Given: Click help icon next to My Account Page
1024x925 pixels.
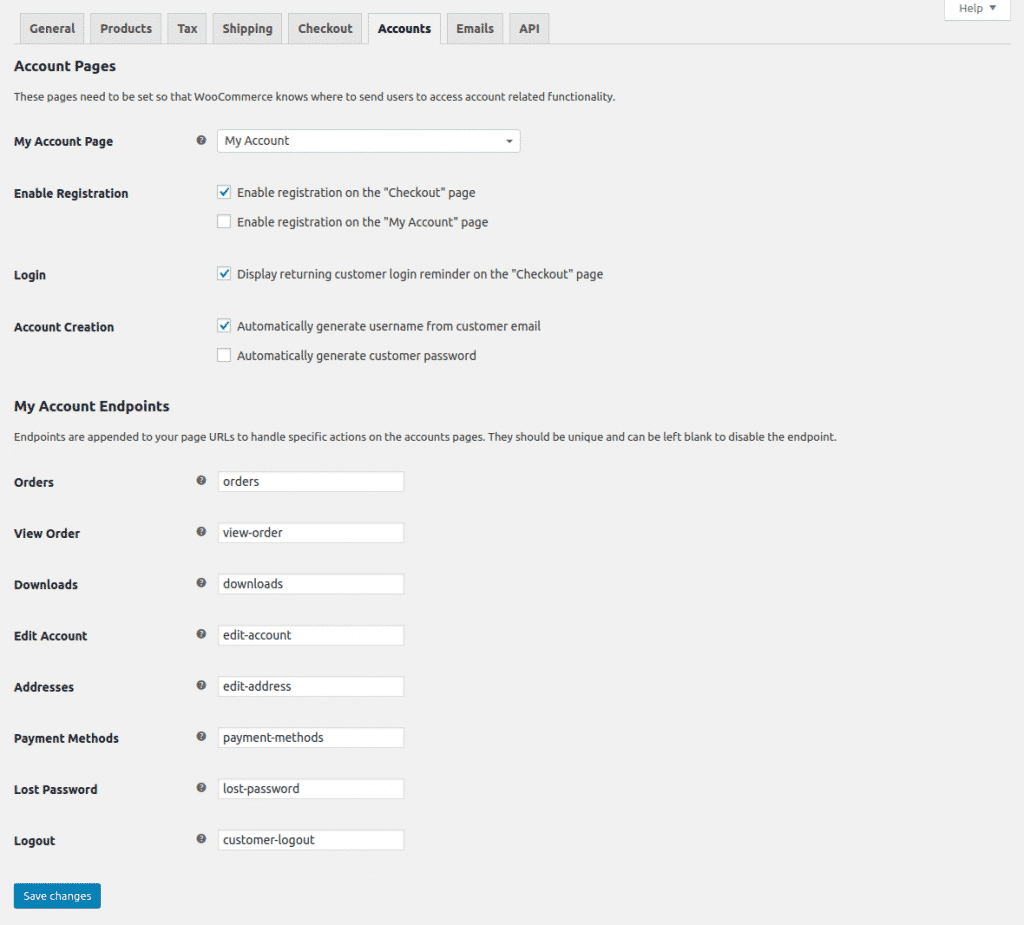Looking at the screenshot, I should (x=201, y=141).
